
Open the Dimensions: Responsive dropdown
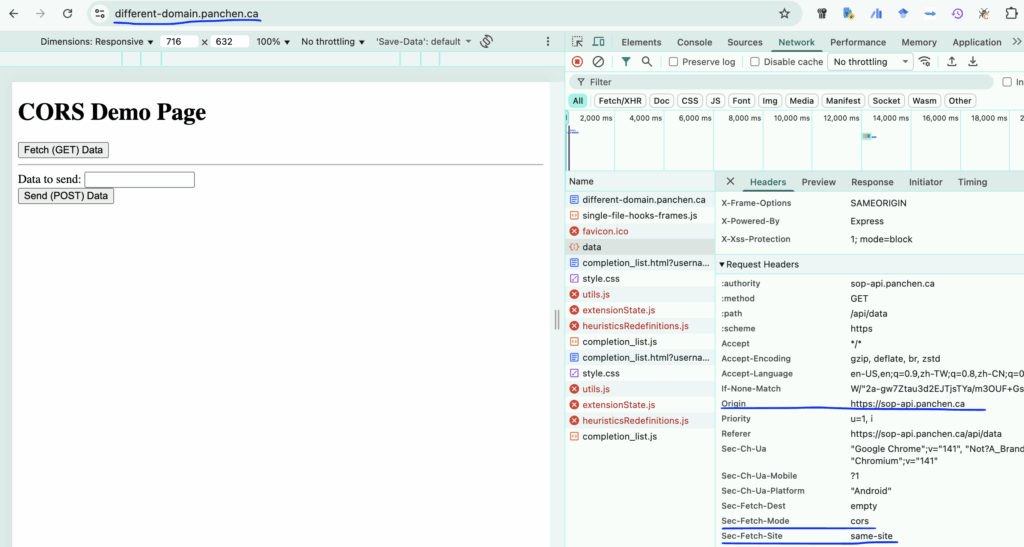[97, 42]
